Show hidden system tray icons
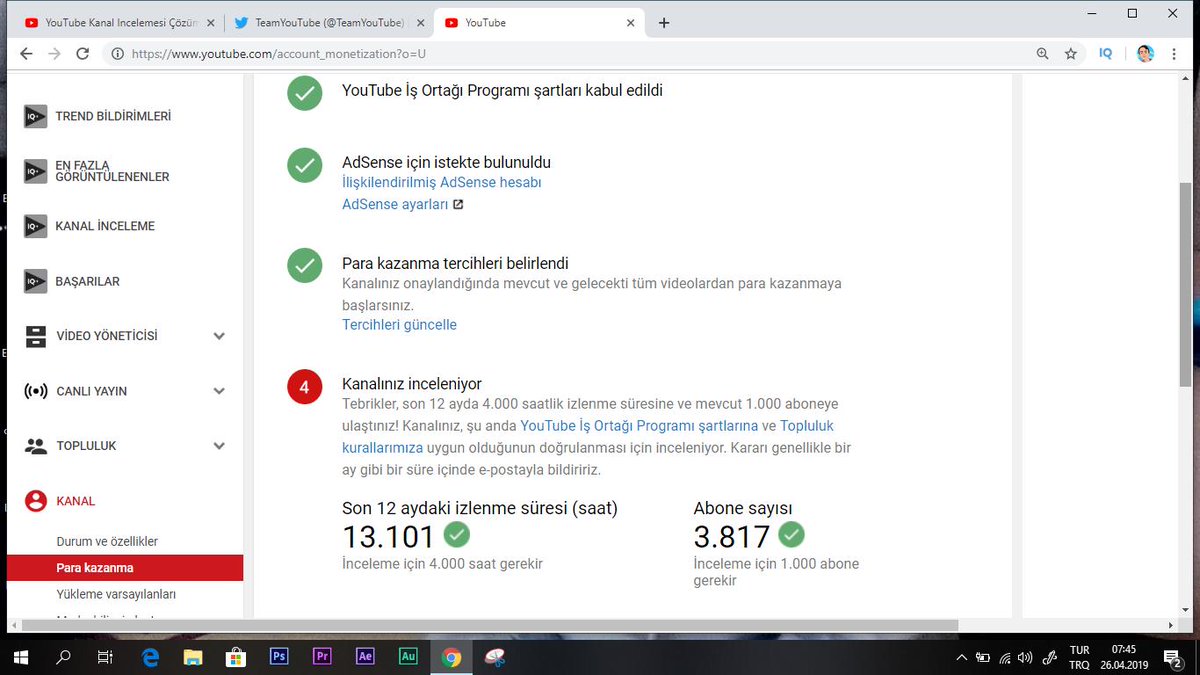 coord(962,657)
